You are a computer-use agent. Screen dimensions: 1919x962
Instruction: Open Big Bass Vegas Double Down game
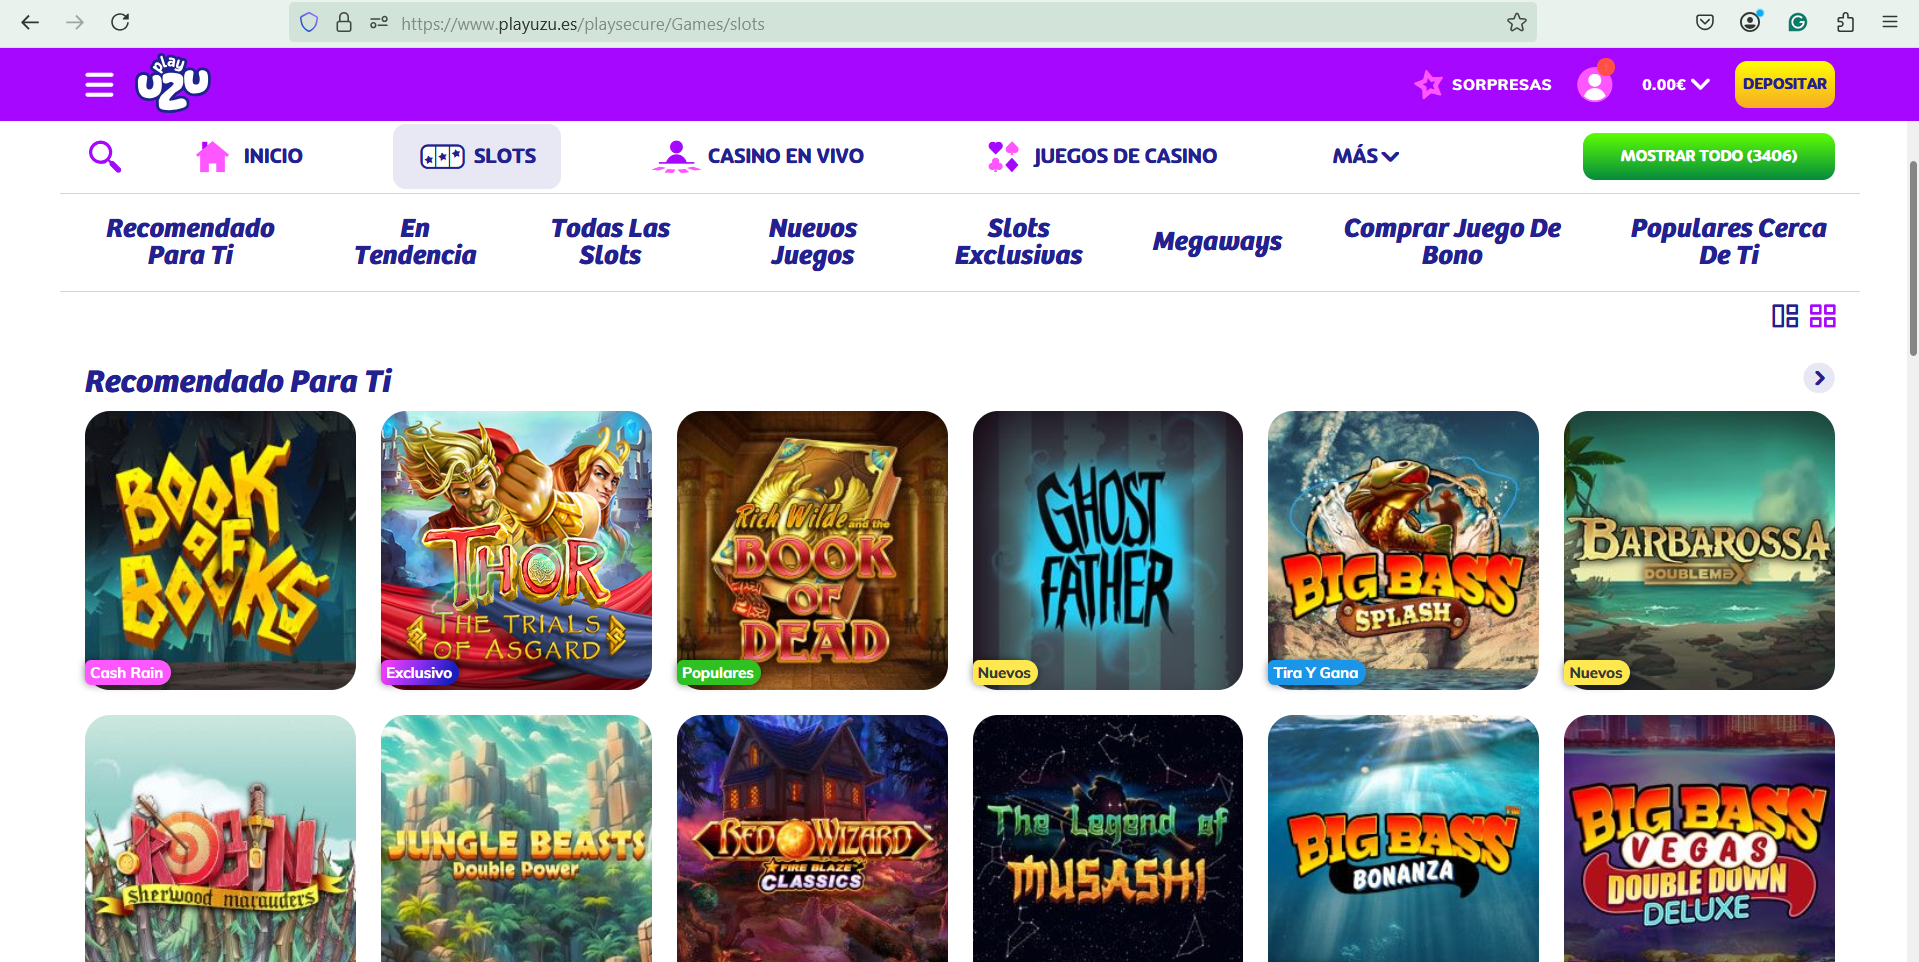pos(1699,838)
